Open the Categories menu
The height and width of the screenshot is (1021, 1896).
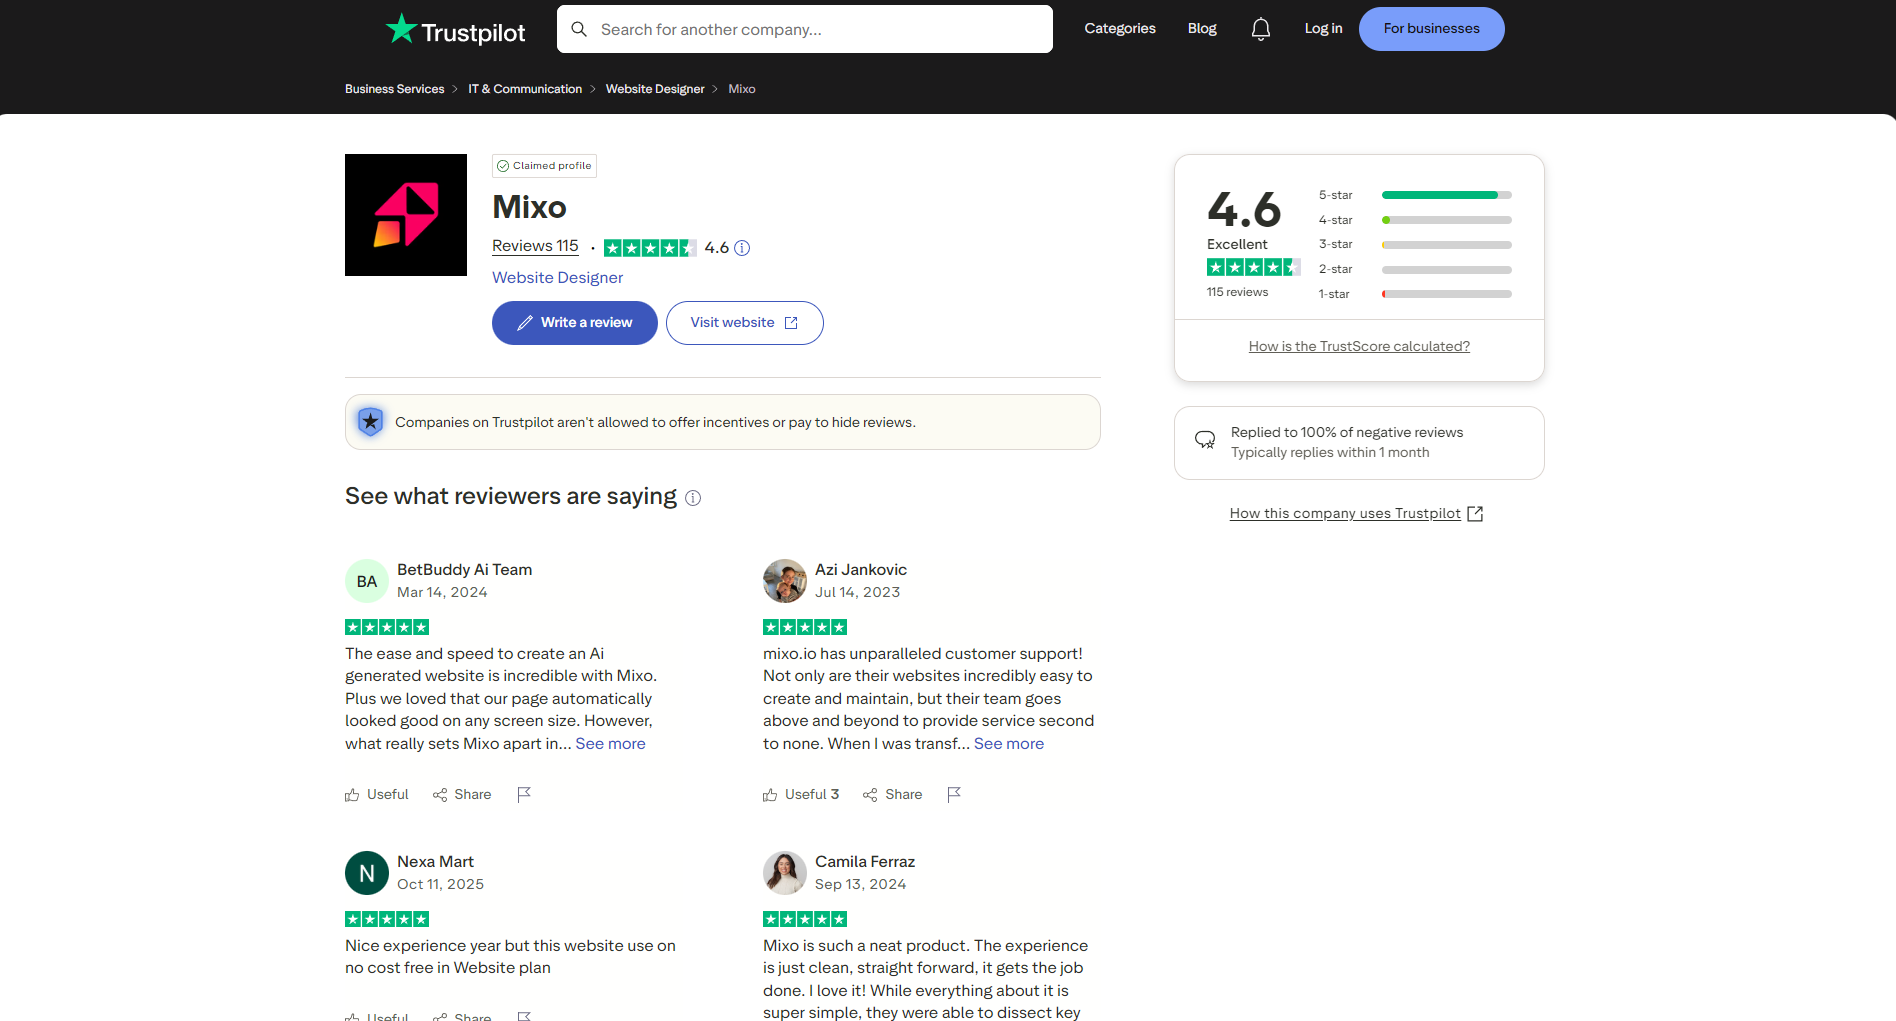(1119, 29)
